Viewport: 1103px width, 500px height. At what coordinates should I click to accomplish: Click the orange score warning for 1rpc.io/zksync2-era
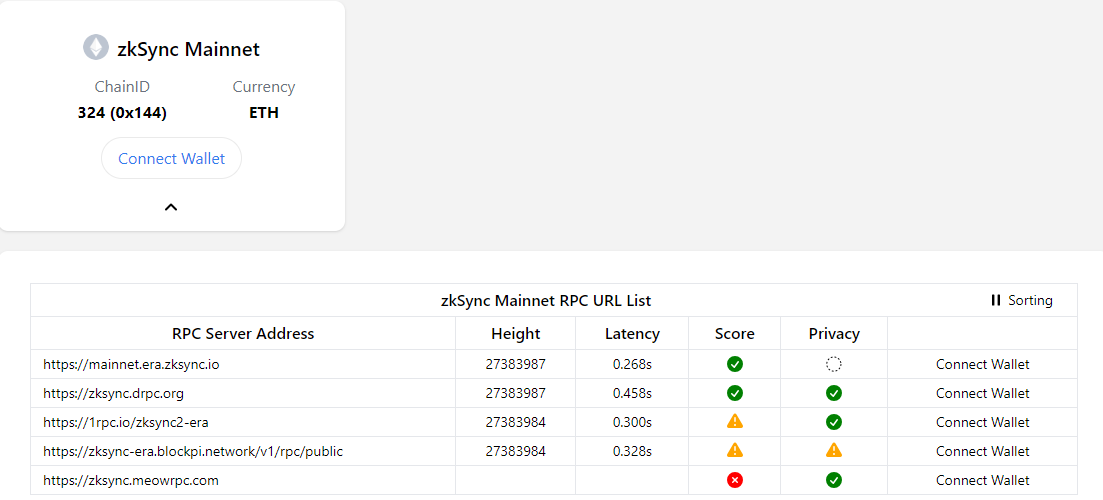point(735,421)
